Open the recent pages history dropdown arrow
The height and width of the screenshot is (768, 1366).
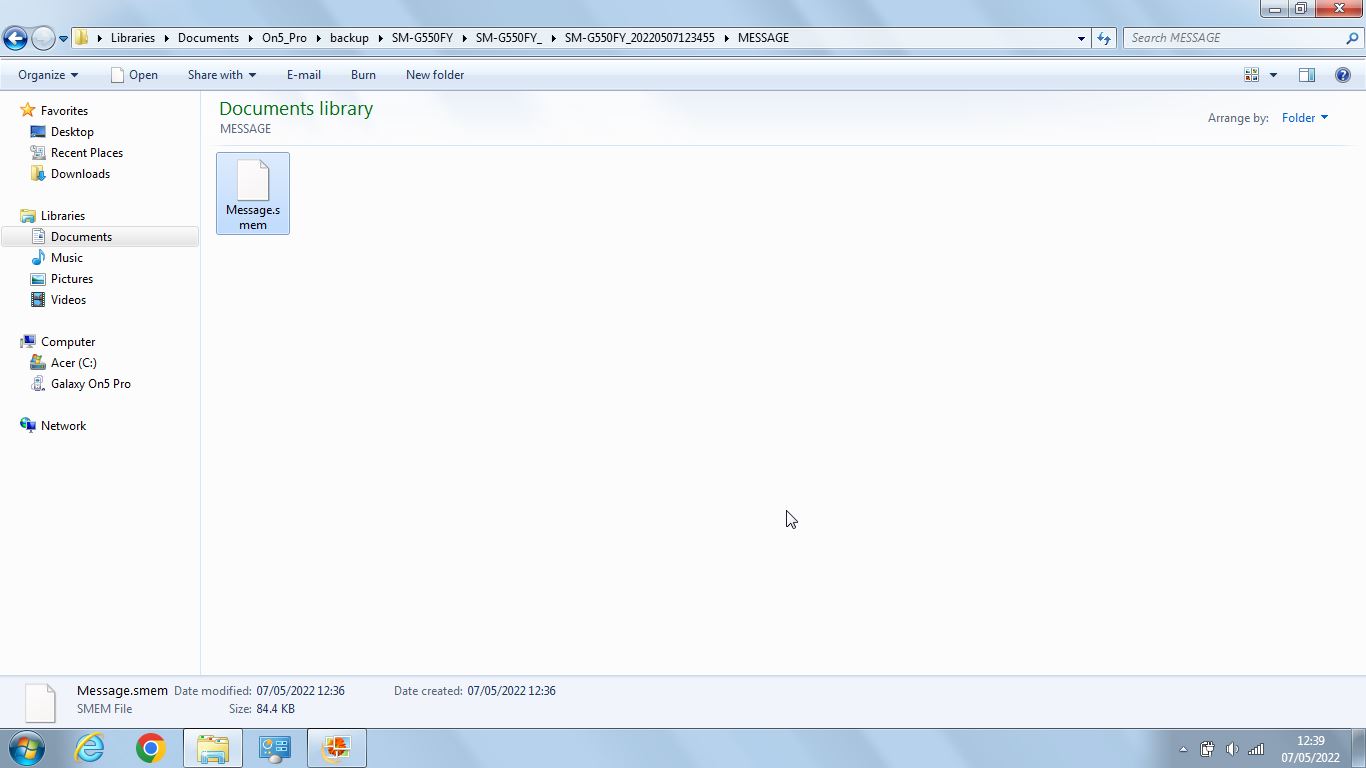tap(63, 39)
